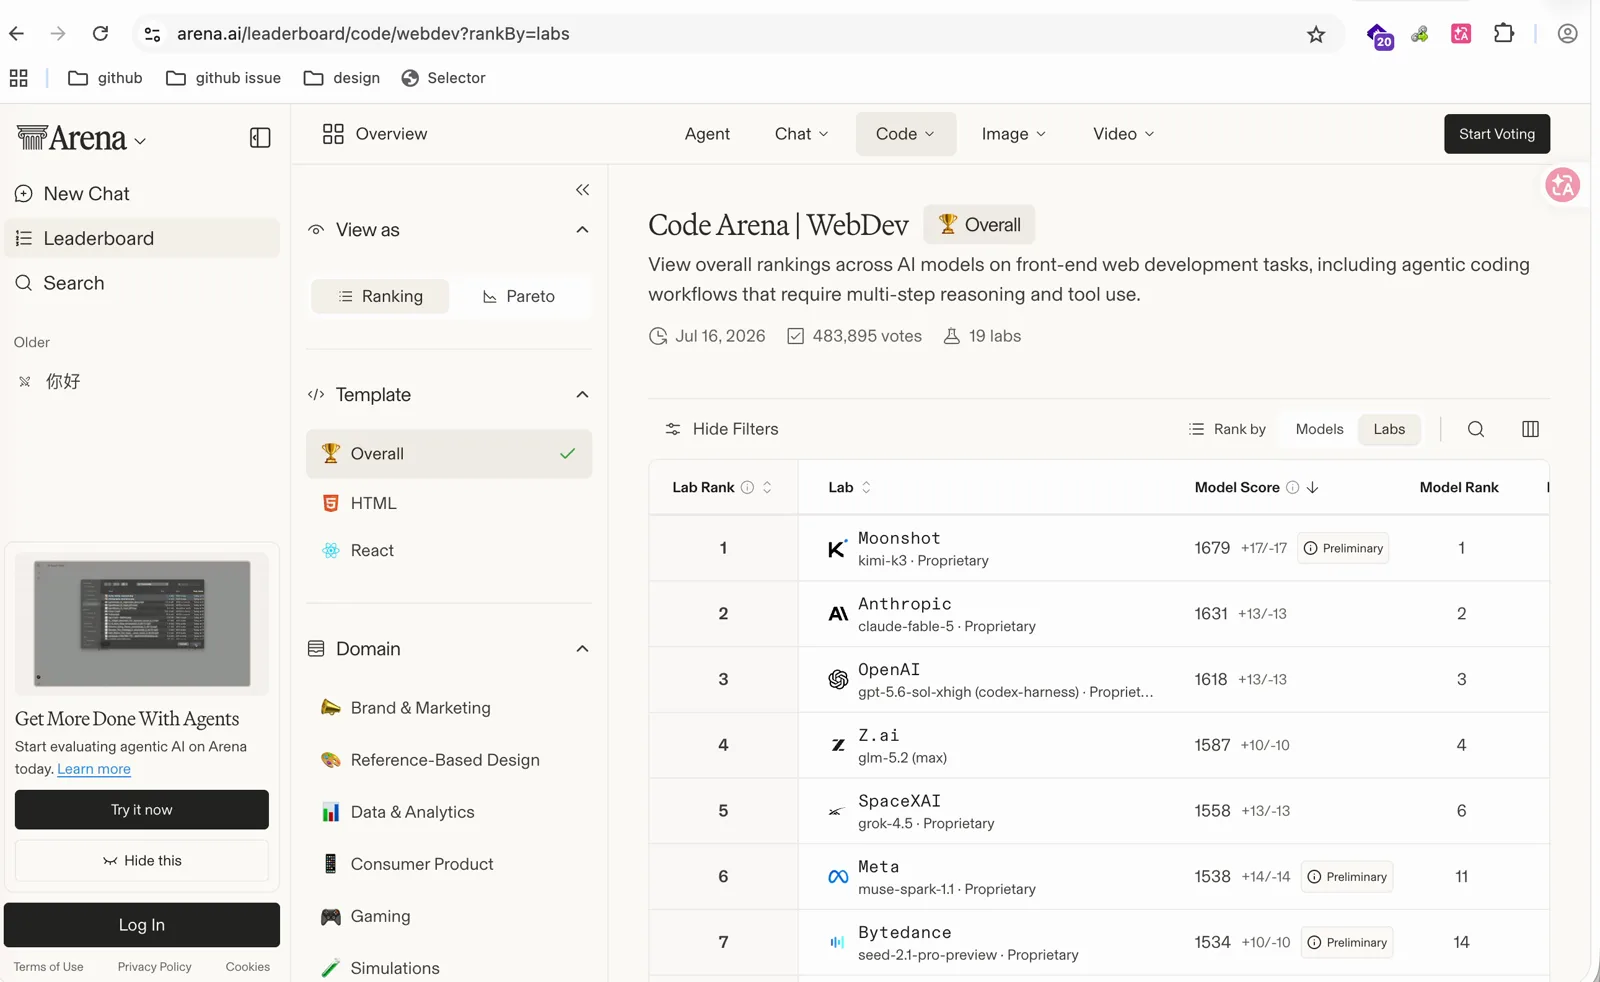Image resolution: width=1600 pixels, height=982 pixels.
Task: Go to Leaderboard in sidebar
Action: coord(142,238)
